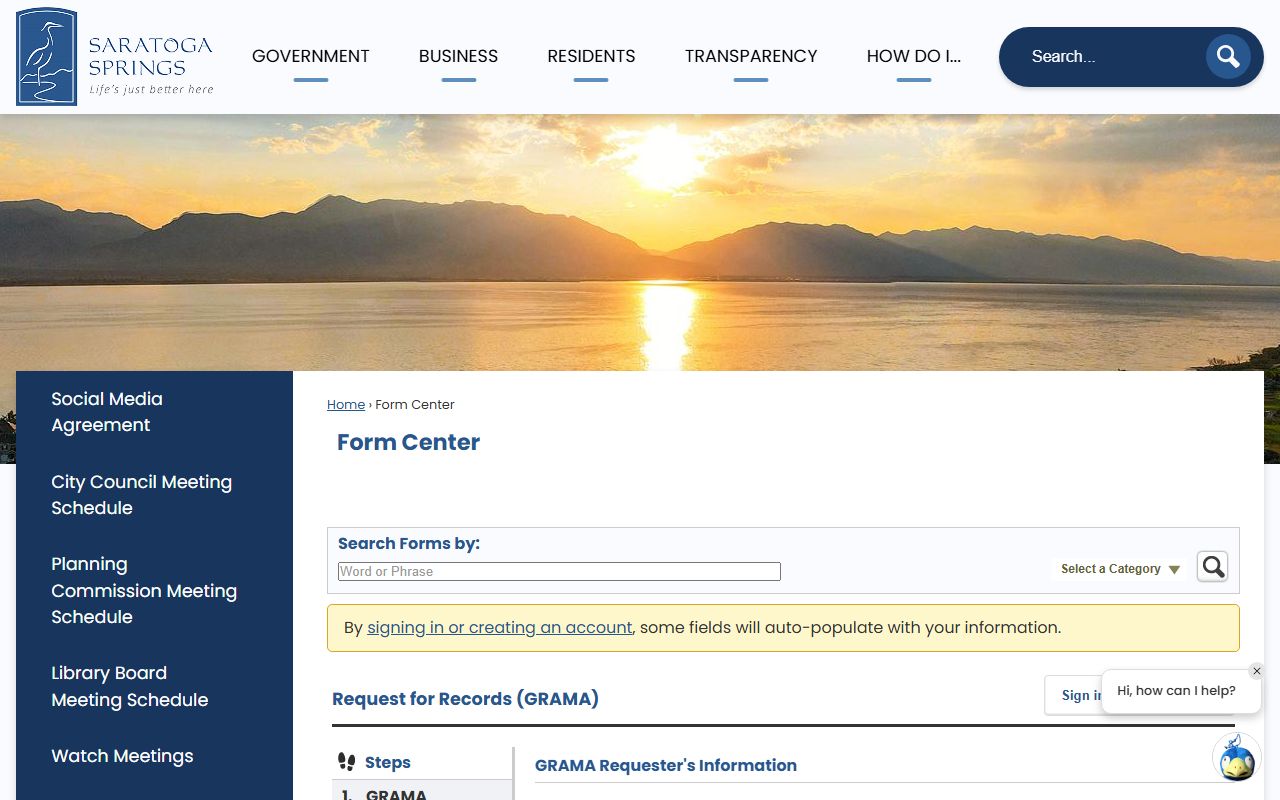Expand the Select a Category dropdown
The image size is (1280, 800).
pyautogui.click(x=1120, y=569)
